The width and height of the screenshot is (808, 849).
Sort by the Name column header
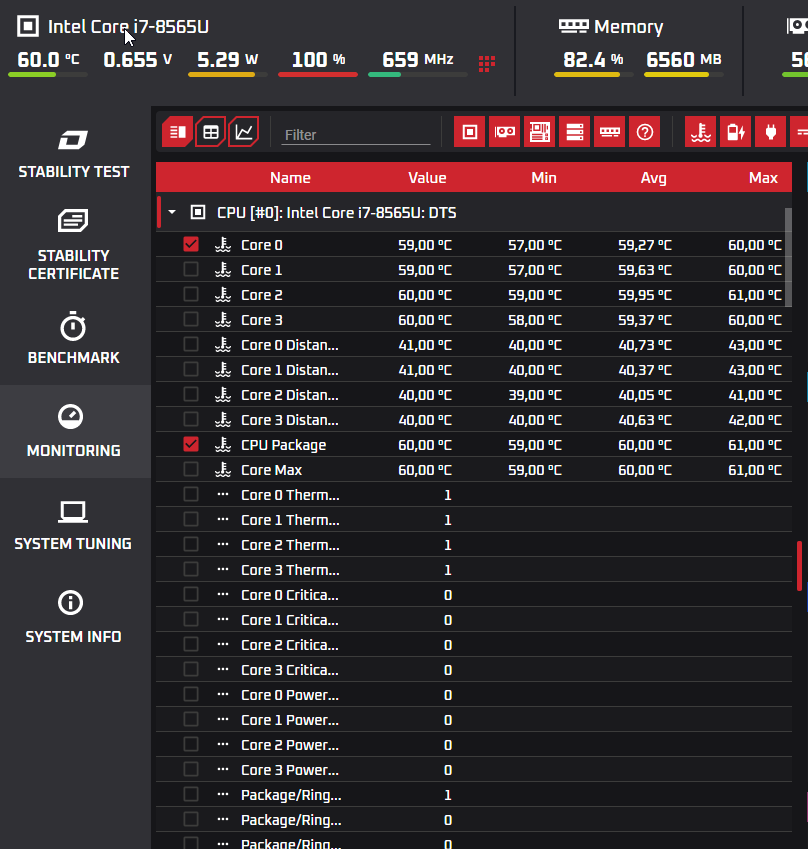pyautogui.click(x=290, y=178)
